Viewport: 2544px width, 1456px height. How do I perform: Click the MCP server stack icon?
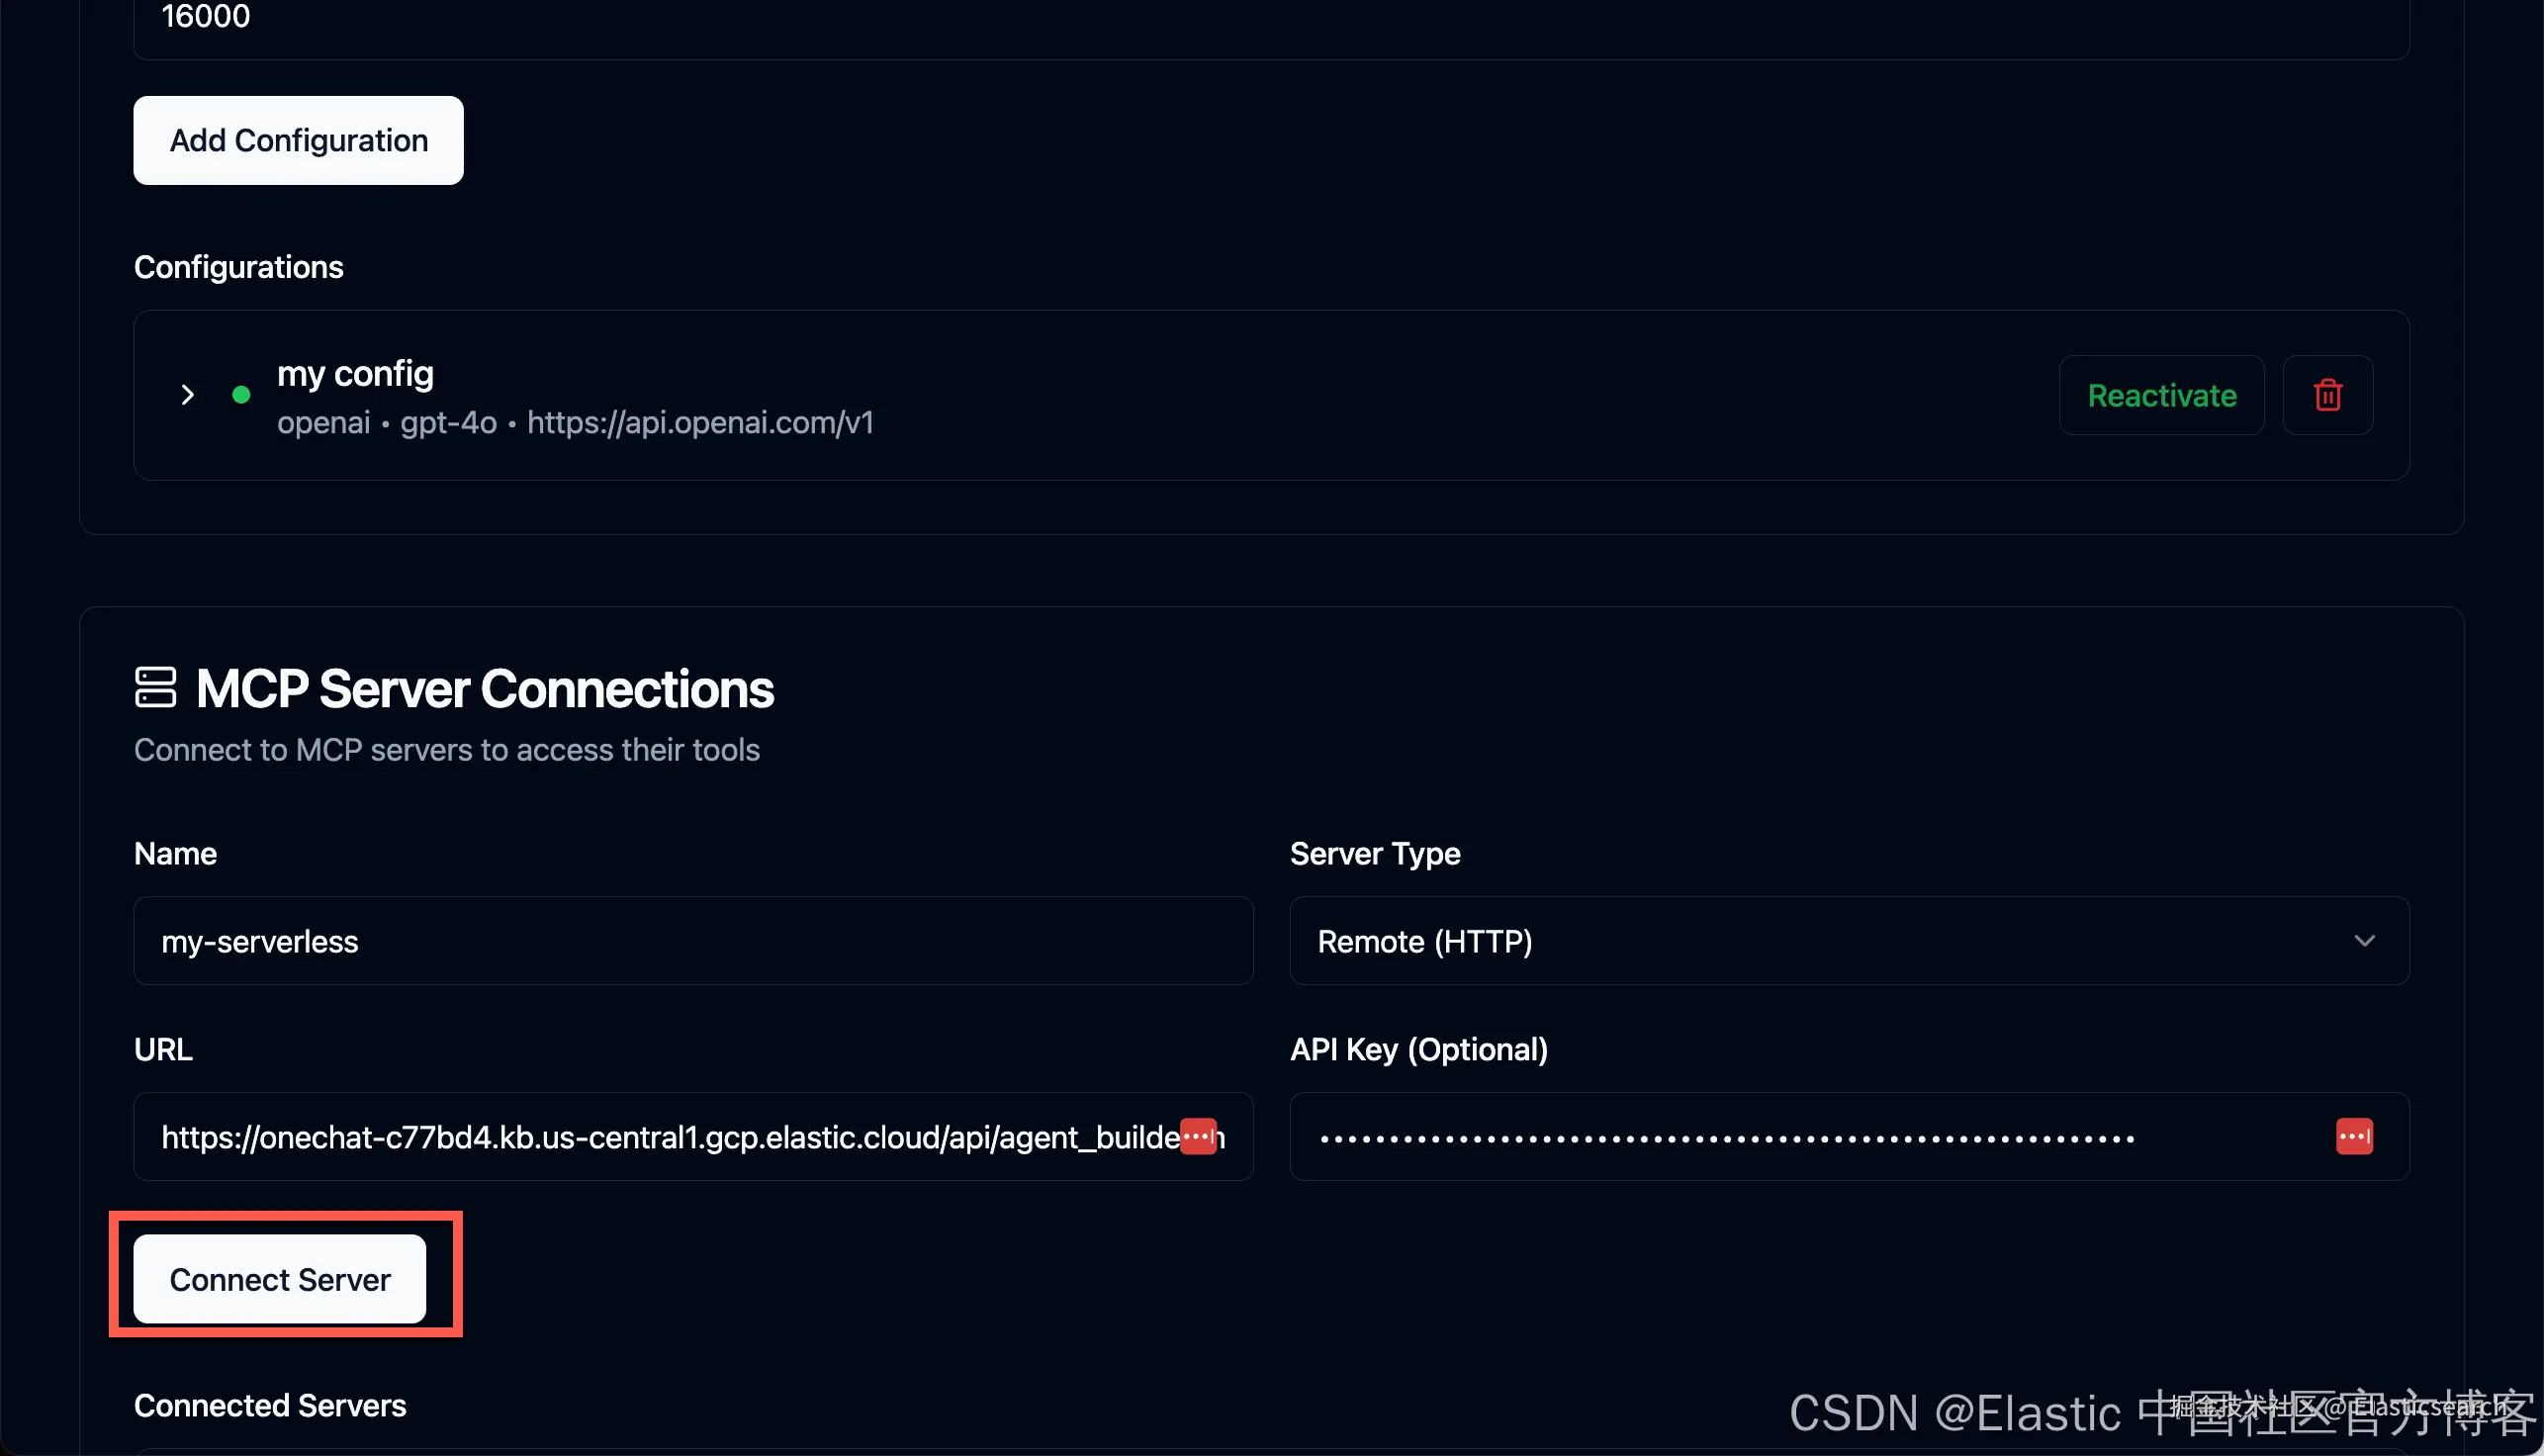click(155, 688)
